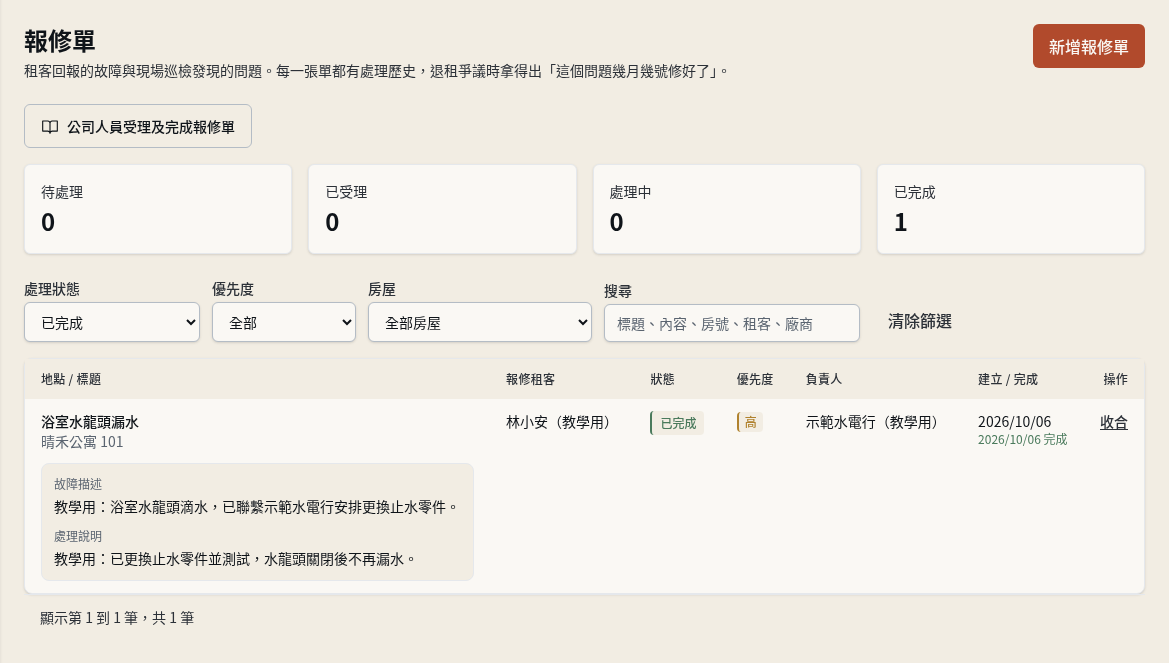Select the 已完成 summary card
1169x663 pixels.
pos(1011,210)
